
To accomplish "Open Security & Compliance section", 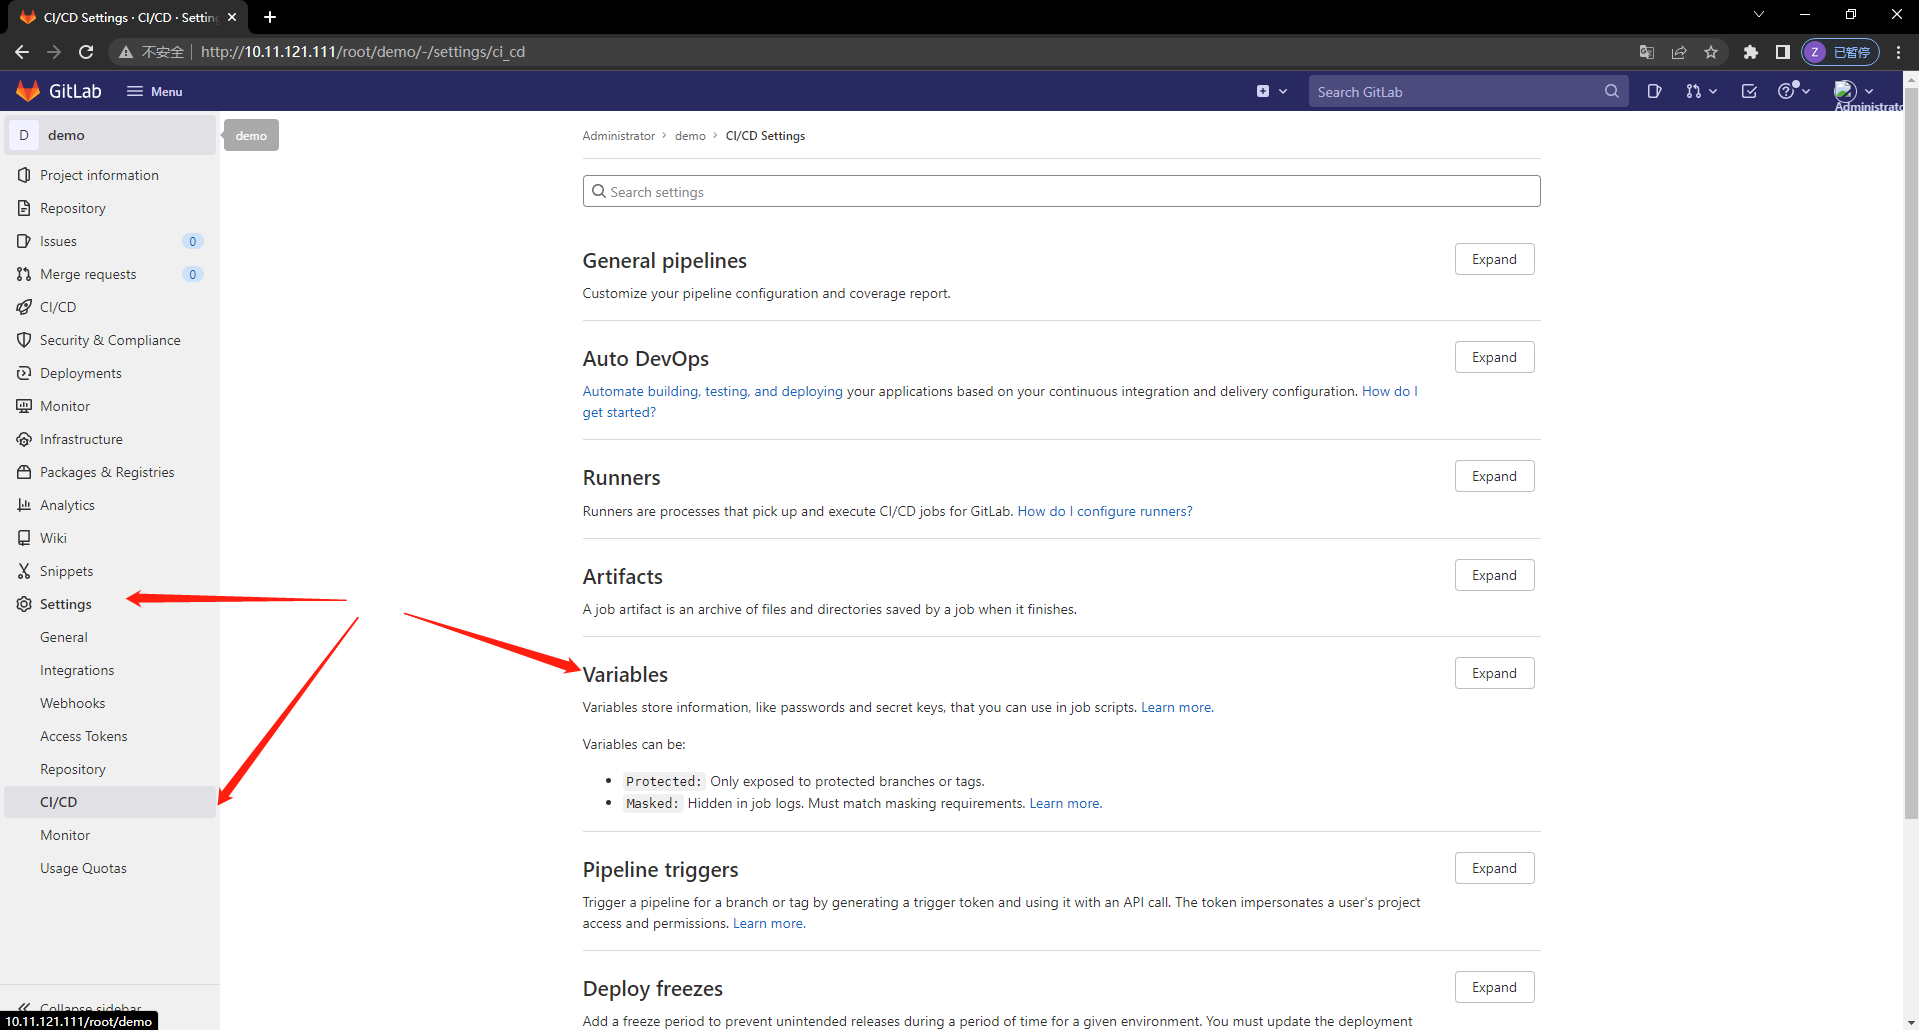I will coord(110,340).
